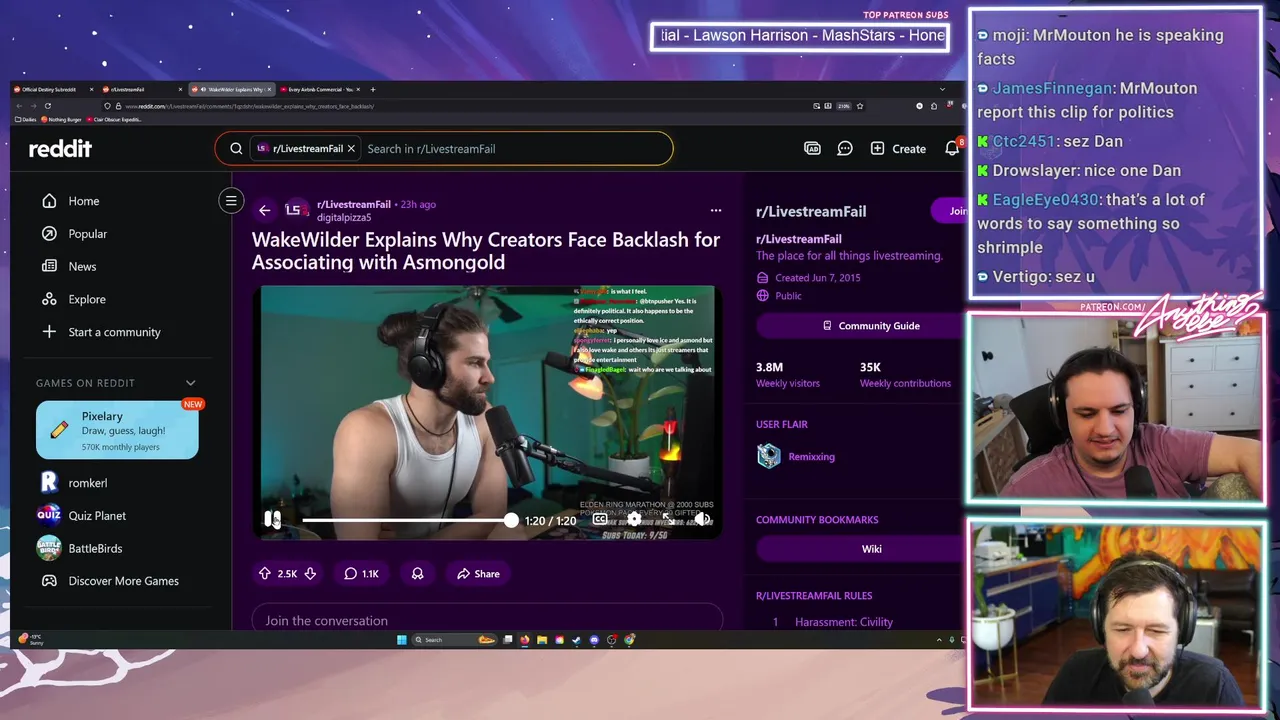Click the Join the conversation comment box
The width and height of the screenshot is (1280, 720).
coord(487,620)
